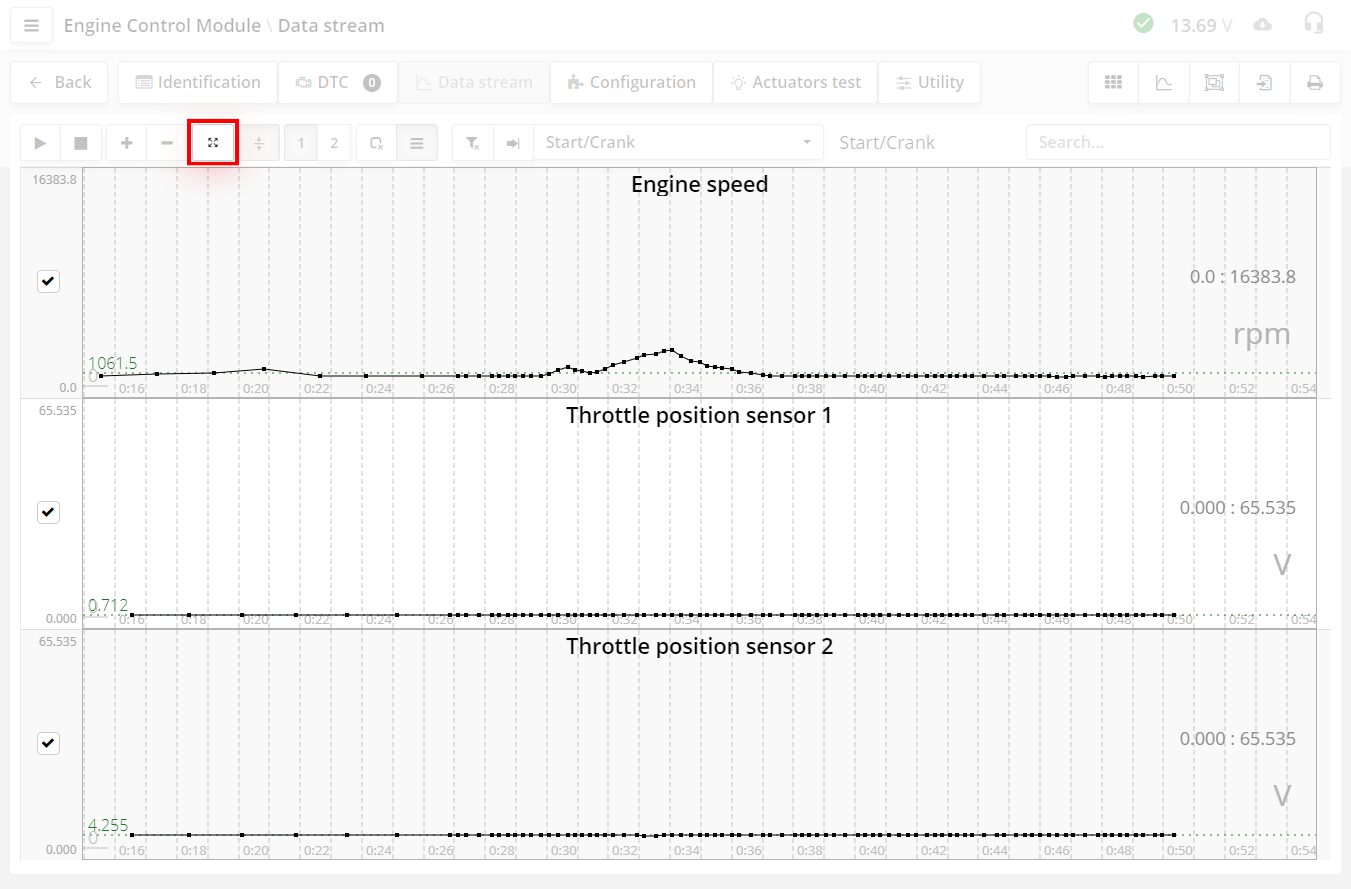Switch to grid view icon
Screen dimensions: 1351x889
1113,83
